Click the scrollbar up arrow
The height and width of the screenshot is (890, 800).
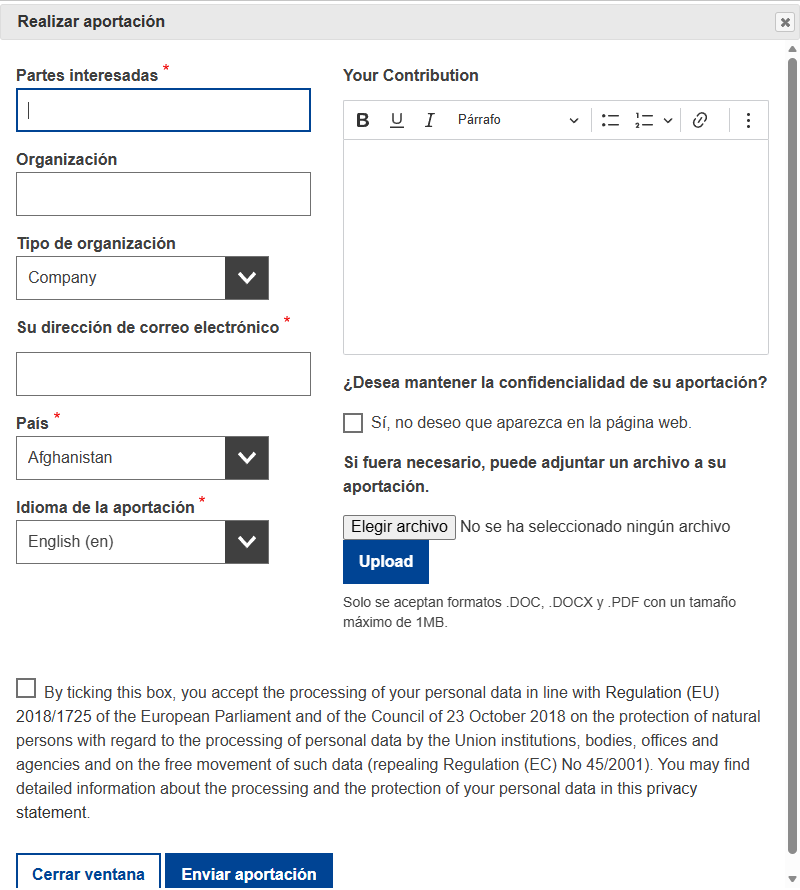pyautogui.click(x=792, y=49)
